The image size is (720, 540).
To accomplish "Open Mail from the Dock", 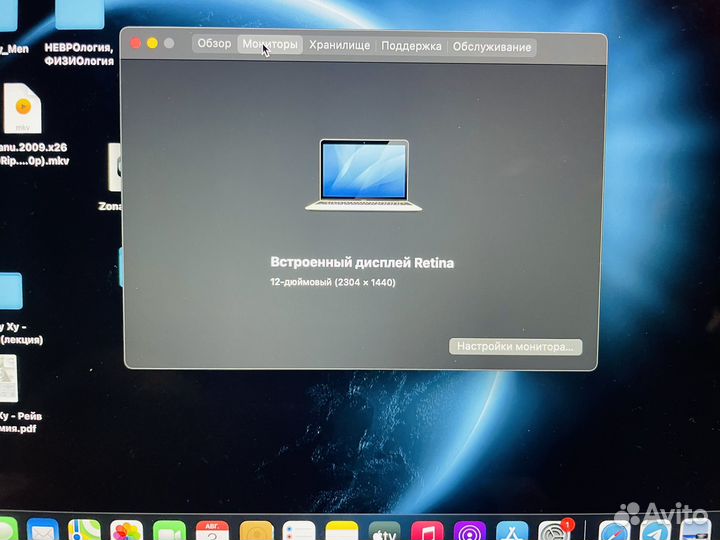I will [43, 531].
